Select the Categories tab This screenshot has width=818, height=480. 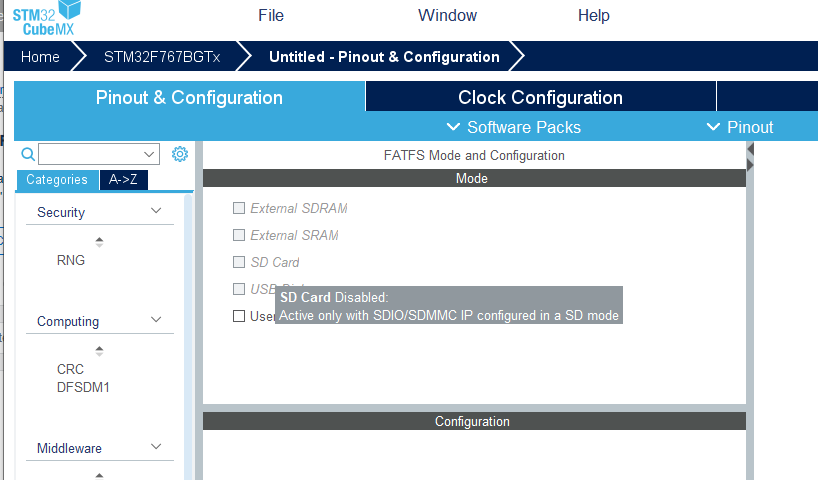[57, 179]
